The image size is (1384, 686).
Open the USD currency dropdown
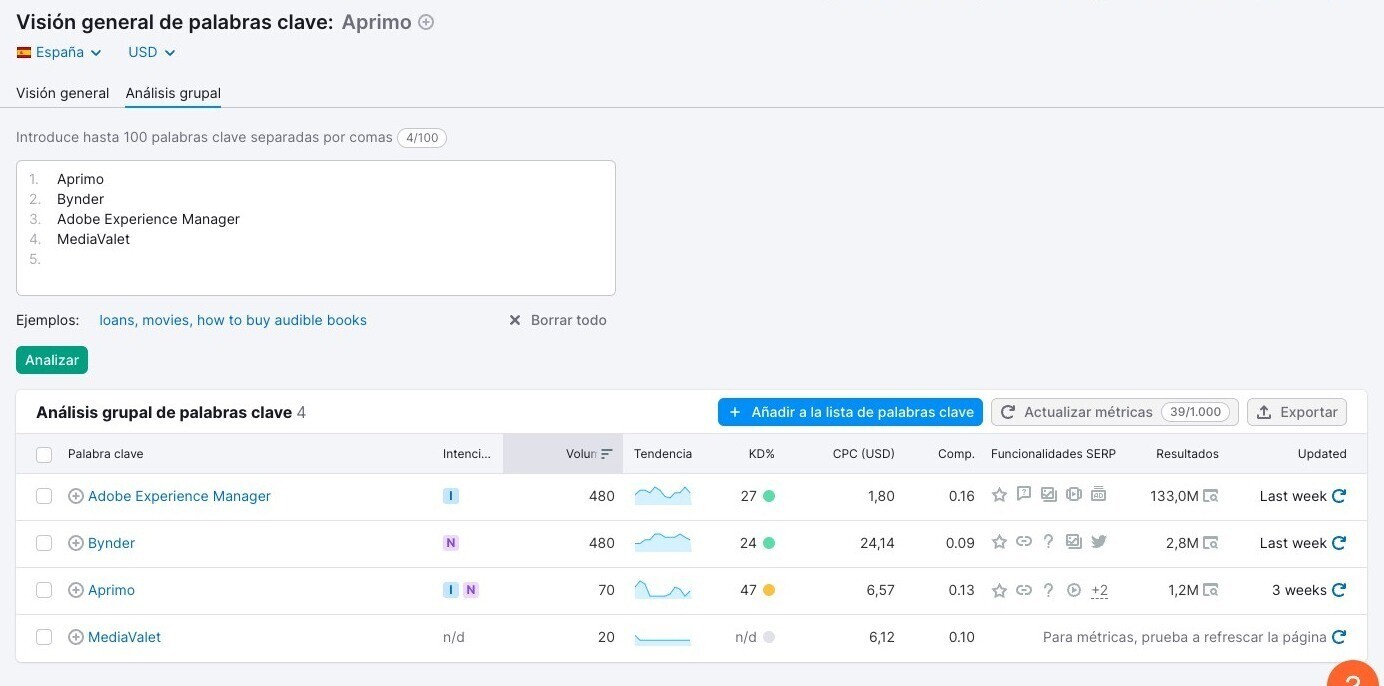(149, 51)
